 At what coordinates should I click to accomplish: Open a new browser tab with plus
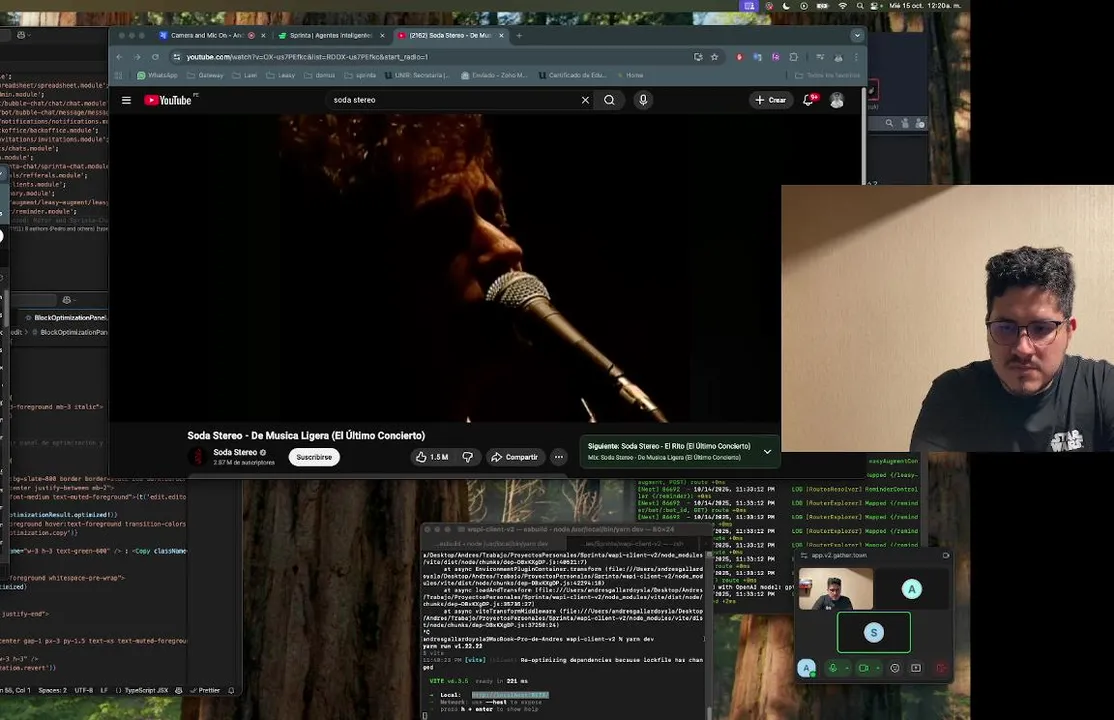(x=519, y=35)
